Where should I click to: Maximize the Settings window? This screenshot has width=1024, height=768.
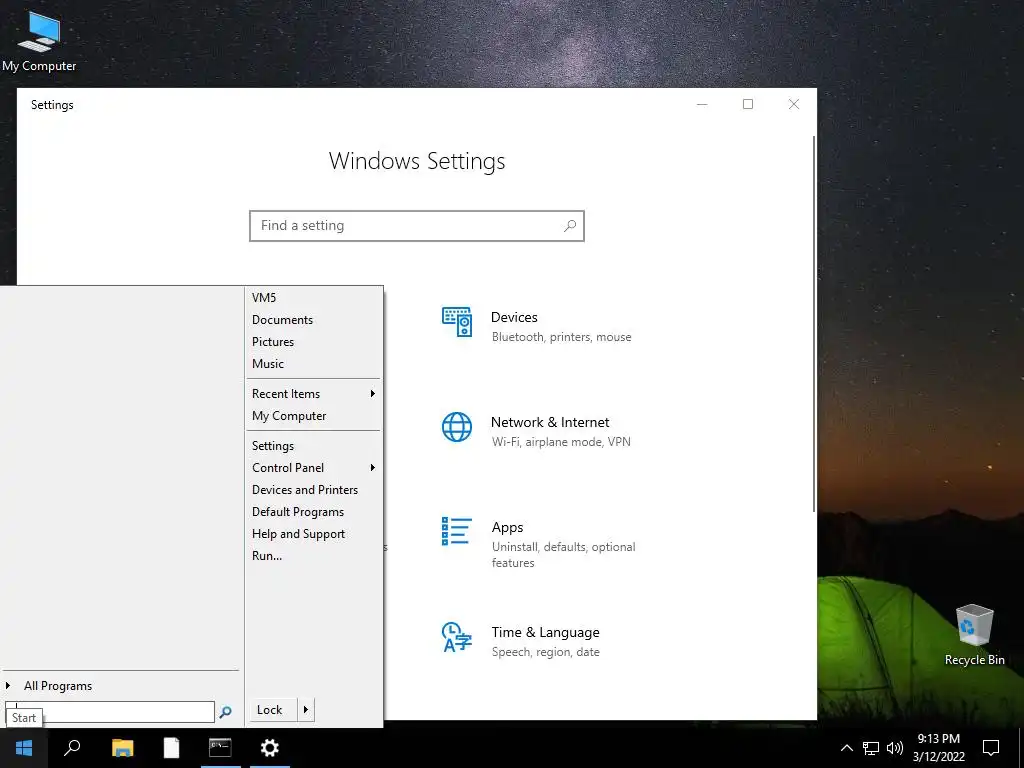tap(748, 104)
